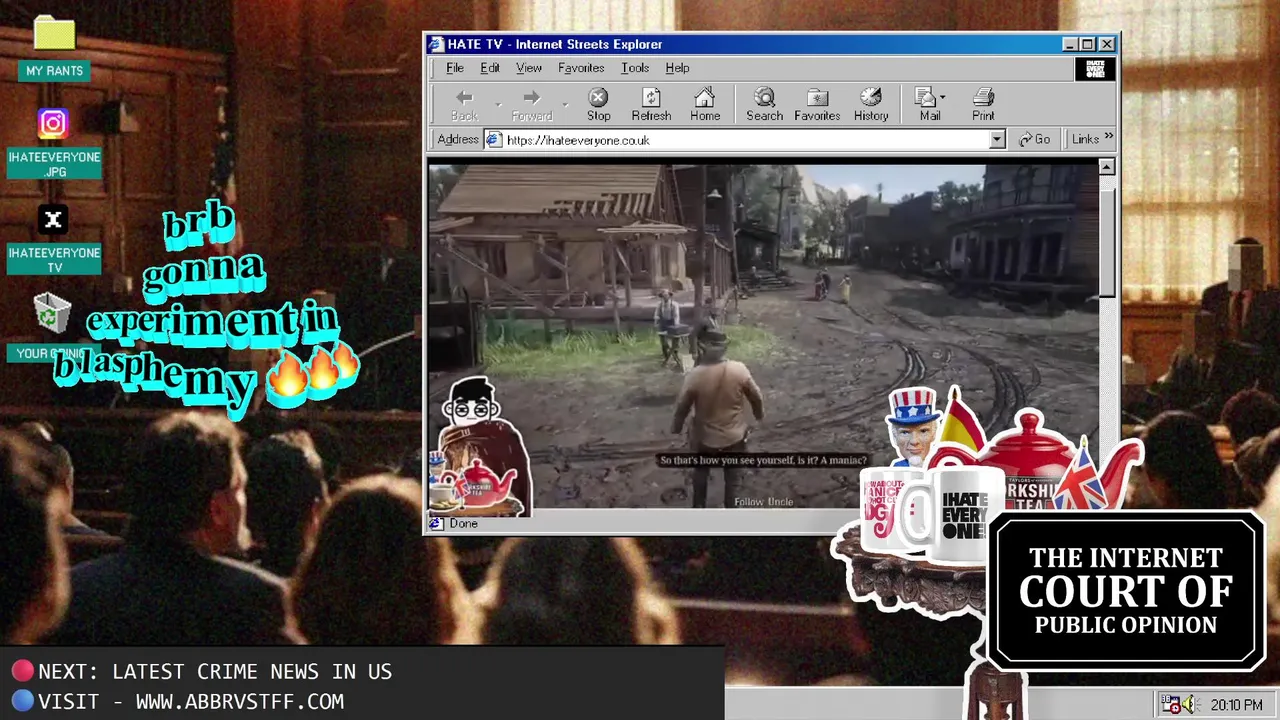
Task: Open the Favorites toolbar button
Action: (x=817, y=104)
